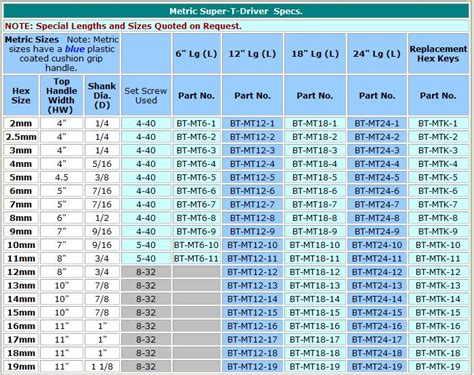
Task: Click part number BT-MT6-1
Action: [x=196, y=123]
